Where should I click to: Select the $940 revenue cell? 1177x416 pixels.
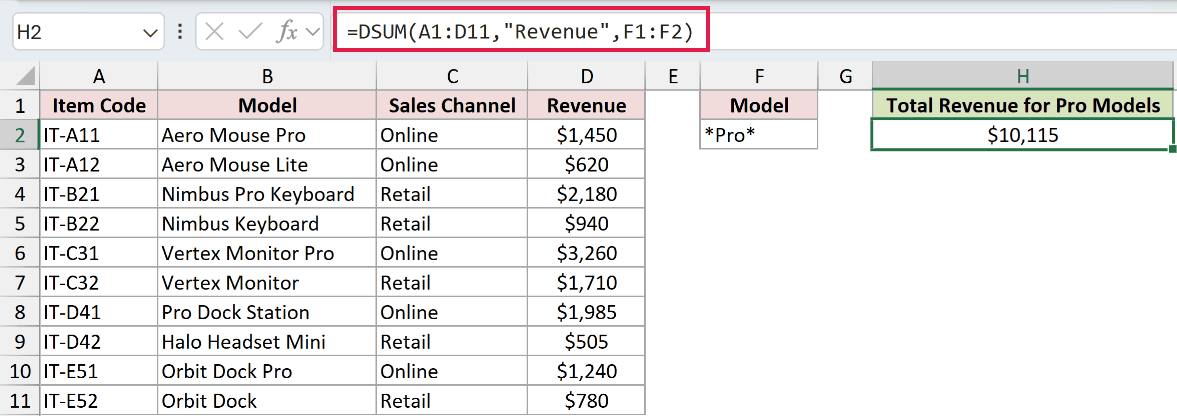click(586, 224)
